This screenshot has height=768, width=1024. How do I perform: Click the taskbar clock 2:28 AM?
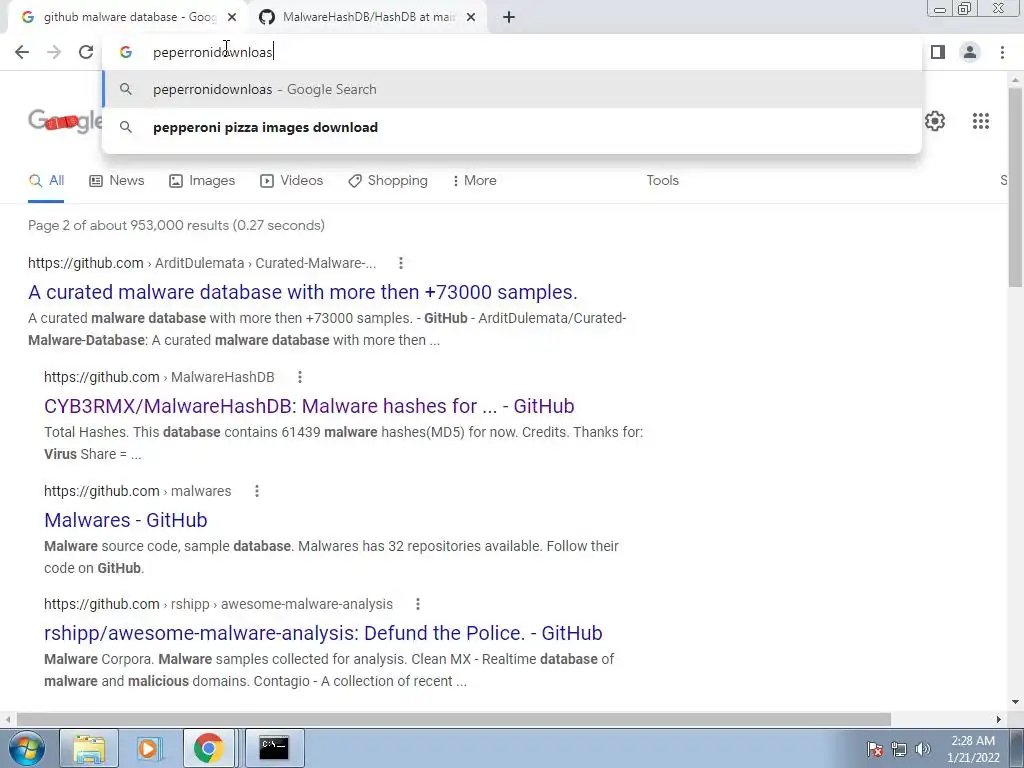(x=973, y=741)
